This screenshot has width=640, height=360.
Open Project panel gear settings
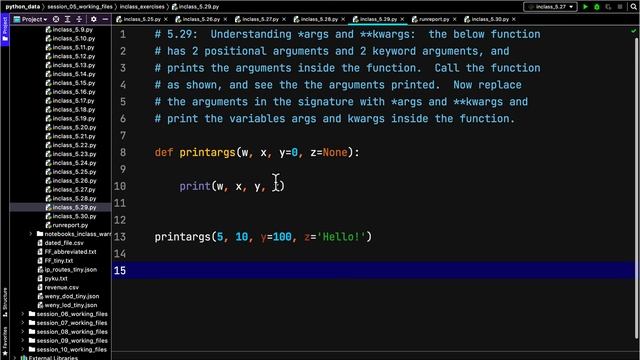coord(93,19)
